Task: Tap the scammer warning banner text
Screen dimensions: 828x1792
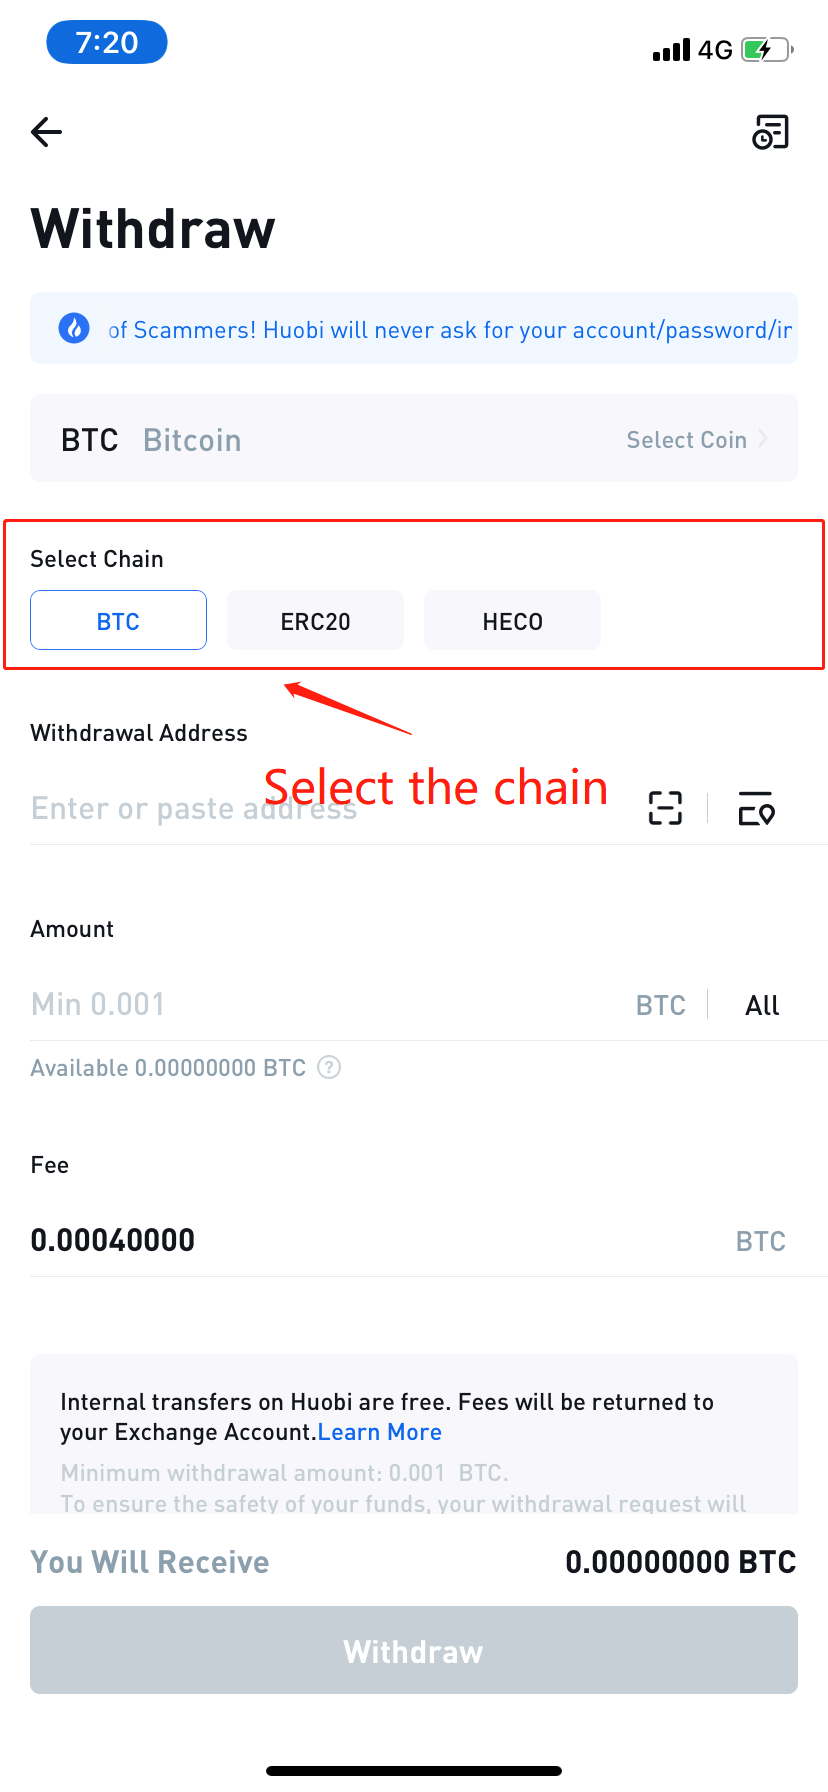Action: [450, 330]
